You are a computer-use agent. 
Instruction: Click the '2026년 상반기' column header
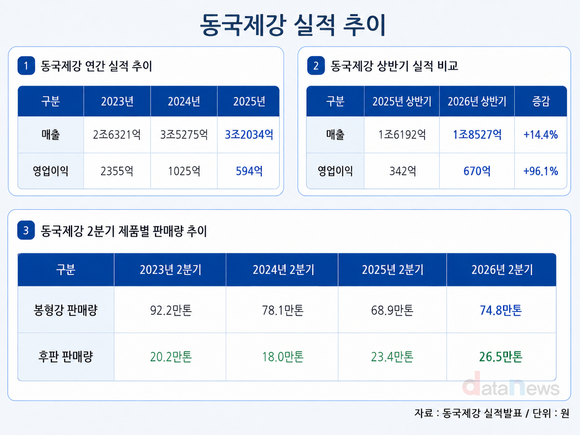tap(477, 101)
